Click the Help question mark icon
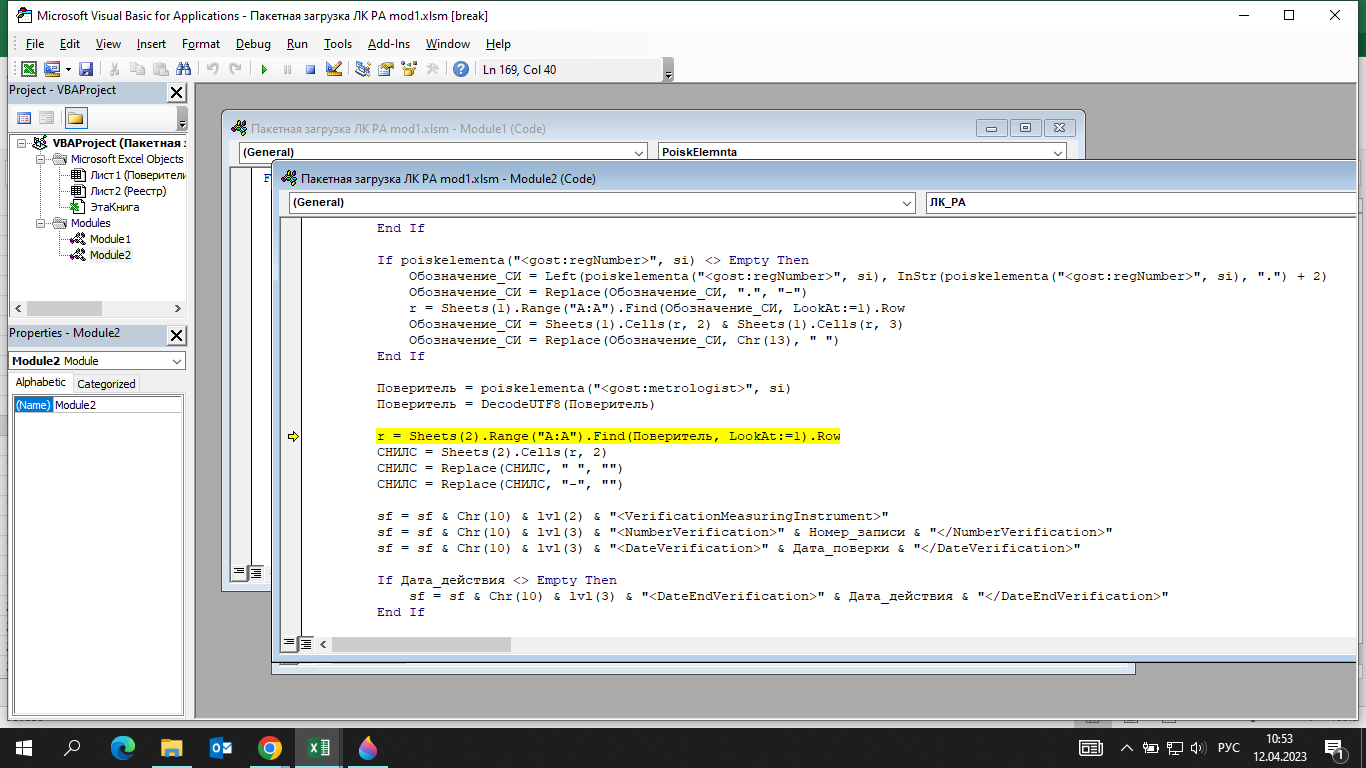The height and width of the screenshot is (768, 1366). coord(460,70)
